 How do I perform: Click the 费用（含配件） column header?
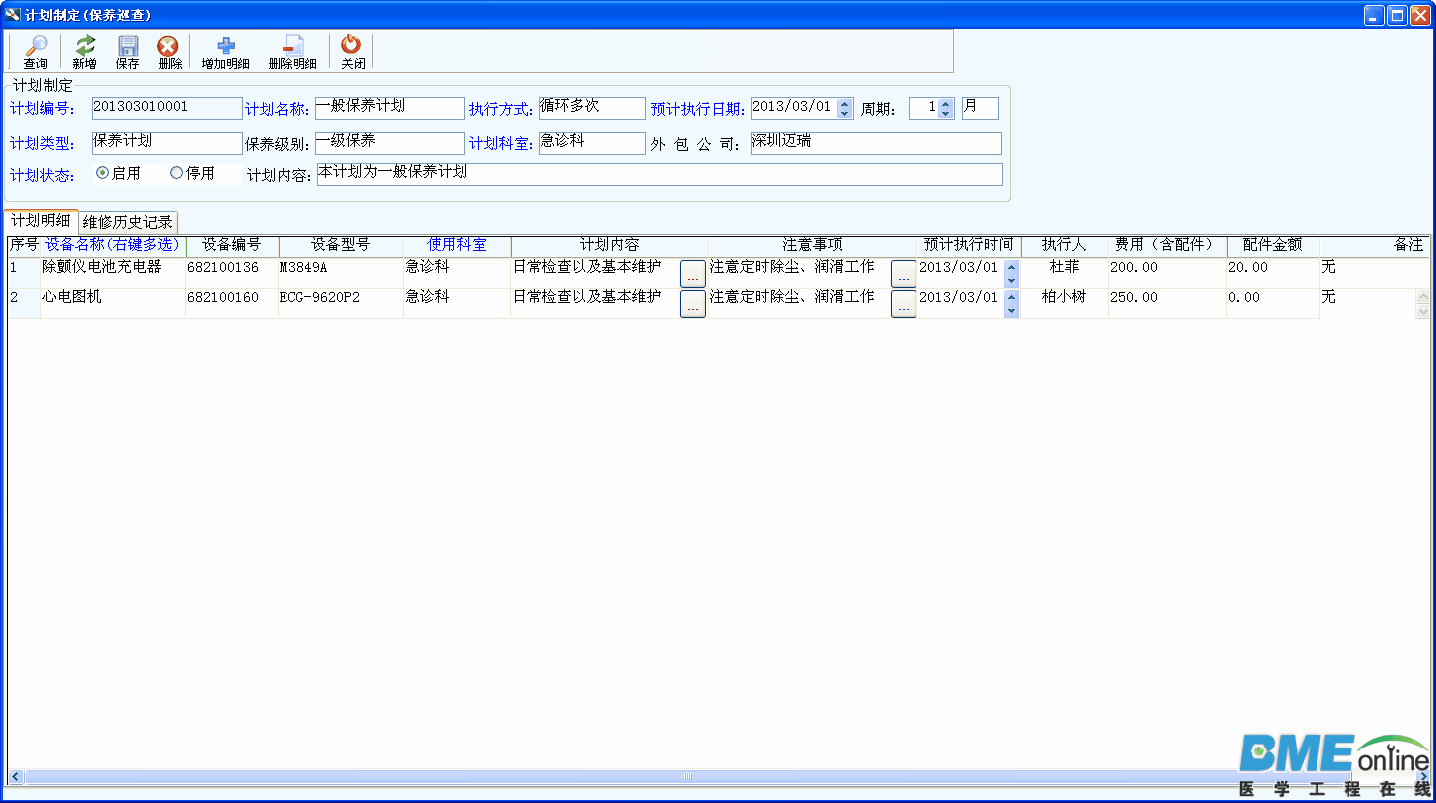(1167, 245)
